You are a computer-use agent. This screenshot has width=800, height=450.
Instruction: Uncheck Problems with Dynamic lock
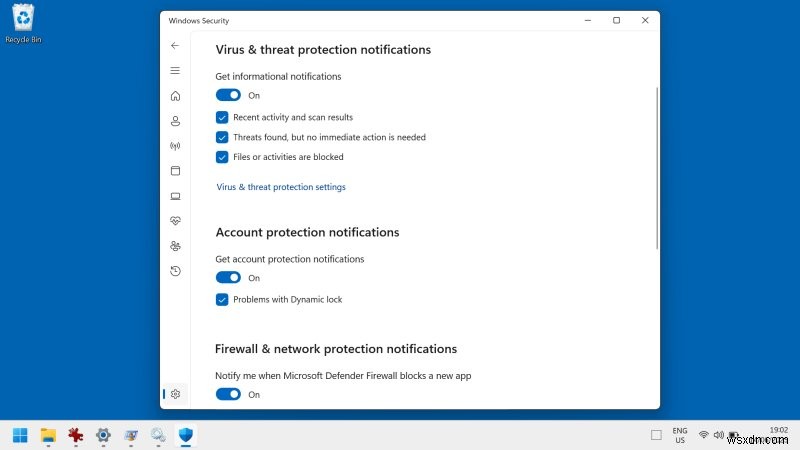(222, 299)
